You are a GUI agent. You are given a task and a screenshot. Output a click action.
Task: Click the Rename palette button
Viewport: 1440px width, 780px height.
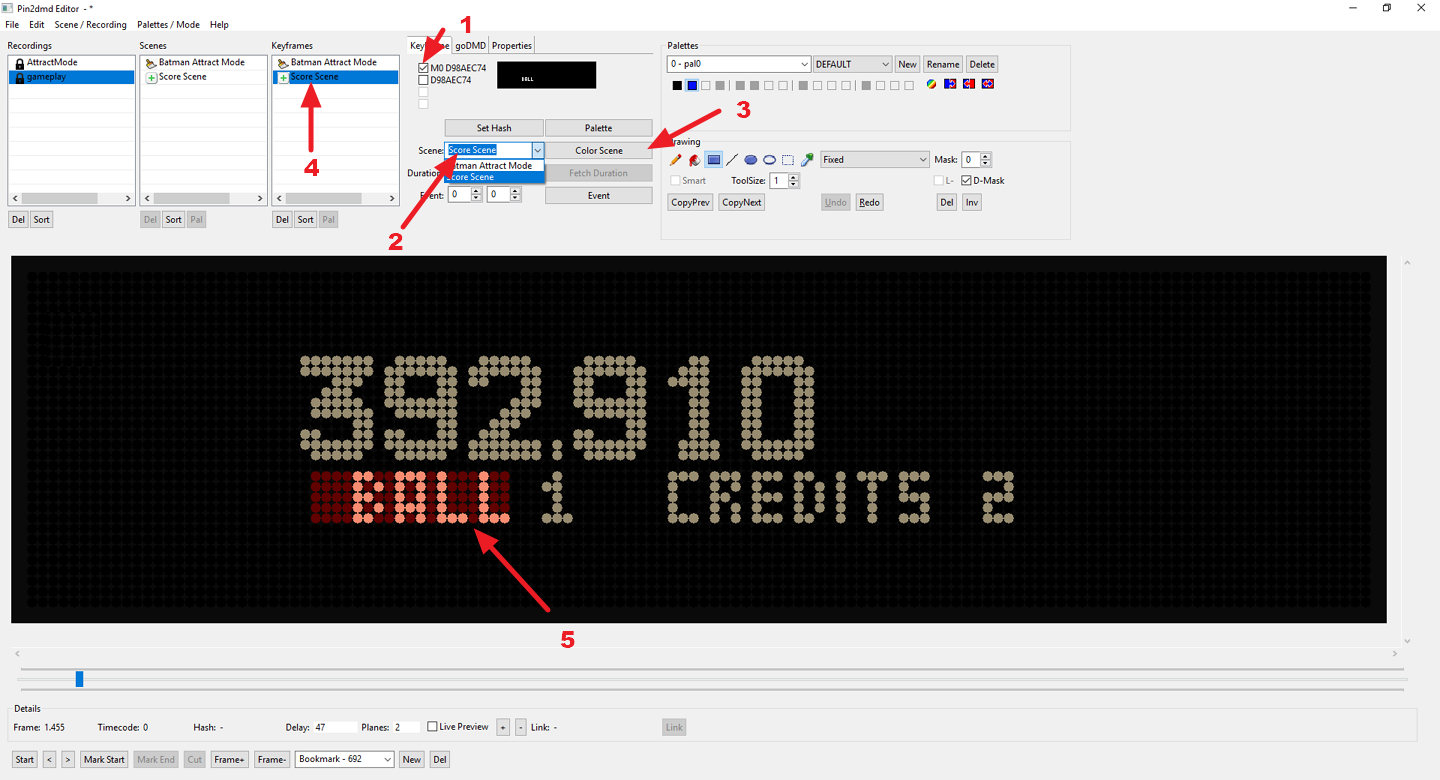click(x=943, y=64)
